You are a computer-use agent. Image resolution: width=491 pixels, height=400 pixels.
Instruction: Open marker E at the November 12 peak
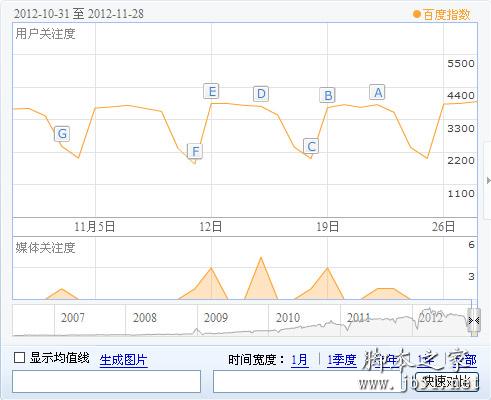click(x=211, y=91)
